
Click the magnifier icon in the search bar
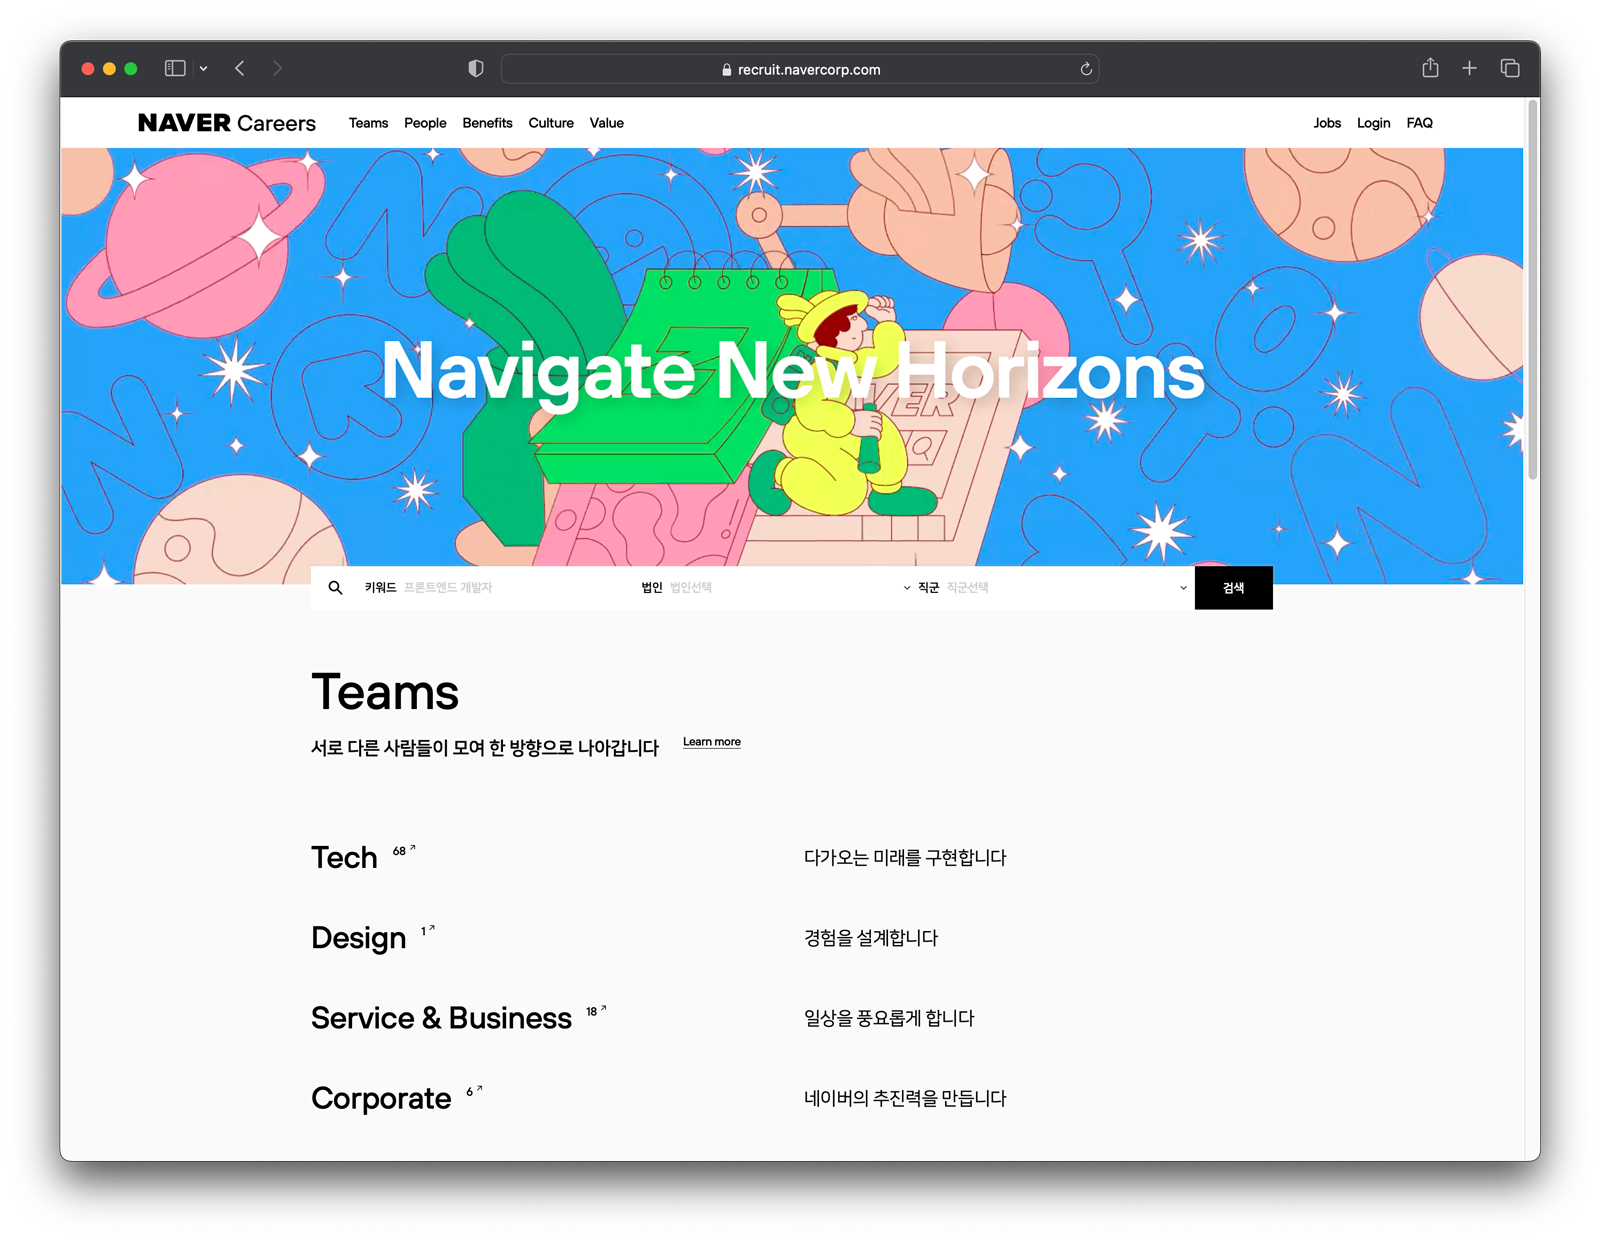coord(336,588)
